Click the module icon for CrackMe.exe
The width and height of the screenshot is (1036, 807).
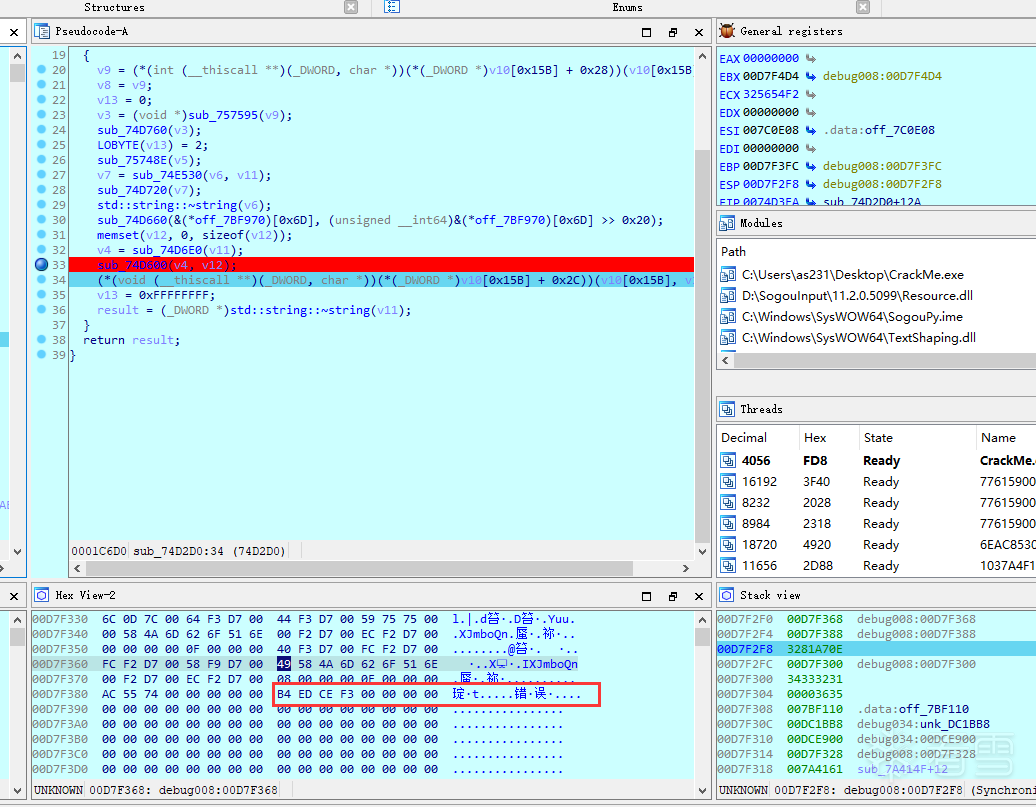tap(728, 274)
